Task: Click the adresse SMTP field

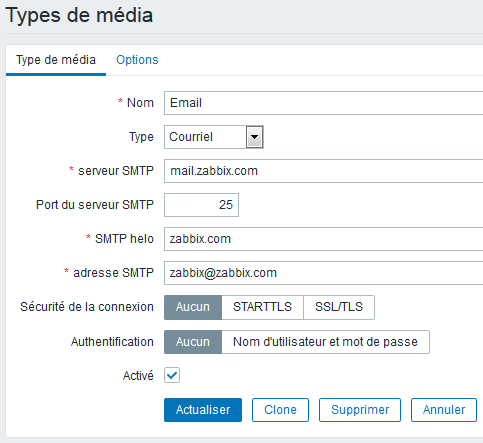Action: click(324, 273)
